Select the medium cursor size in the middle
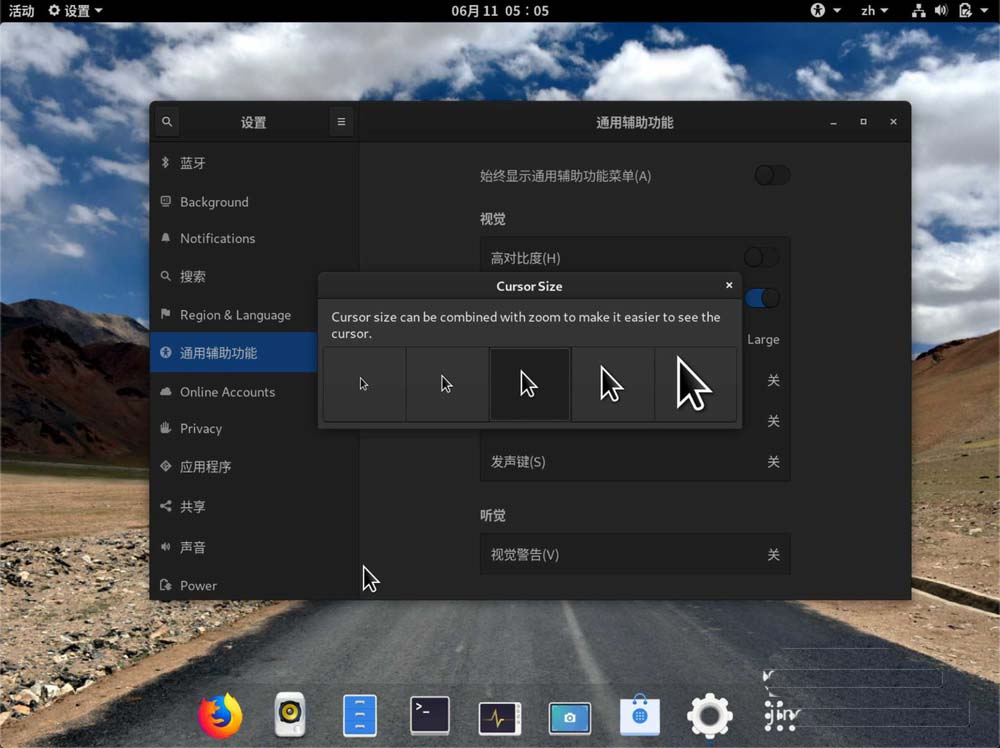The height and width of the screenshot is (748, 1000). (x=529, y=384)
